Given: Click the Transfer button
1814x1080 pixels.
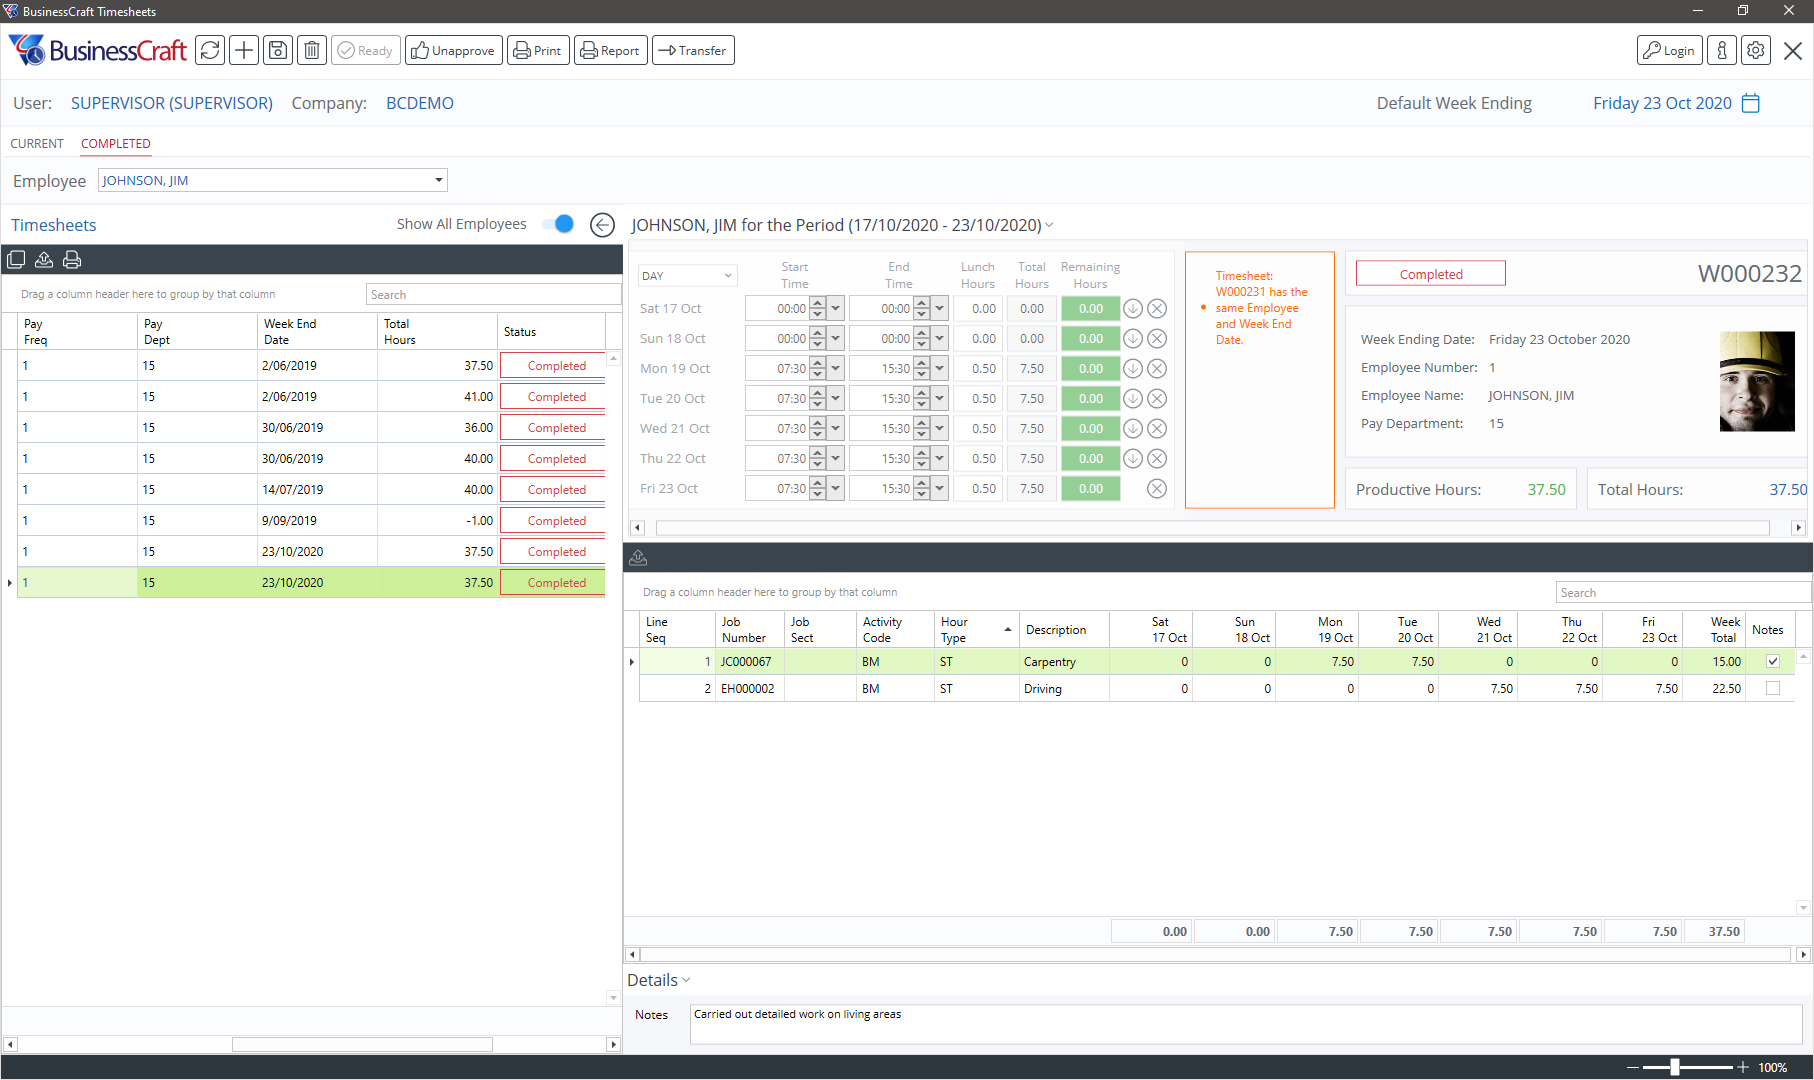Looking at the screenshot, I should (693, 50).
